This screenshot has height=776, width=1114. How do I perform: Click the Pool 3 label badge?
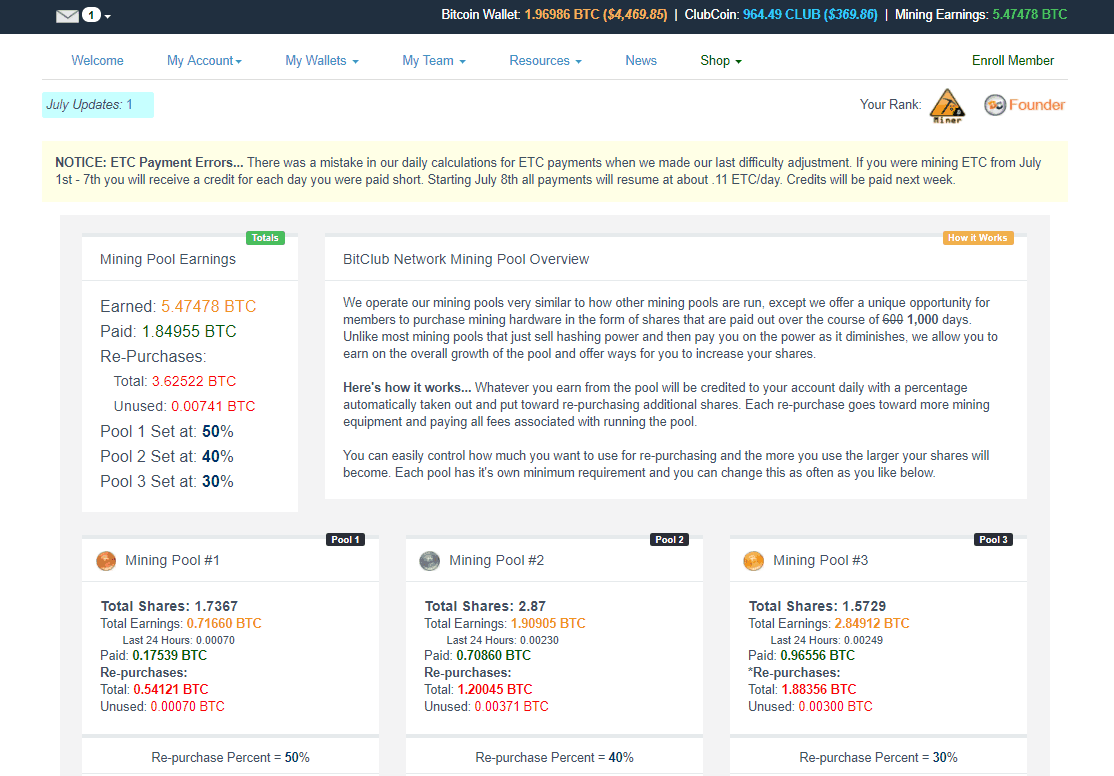(x=993, y=540)
